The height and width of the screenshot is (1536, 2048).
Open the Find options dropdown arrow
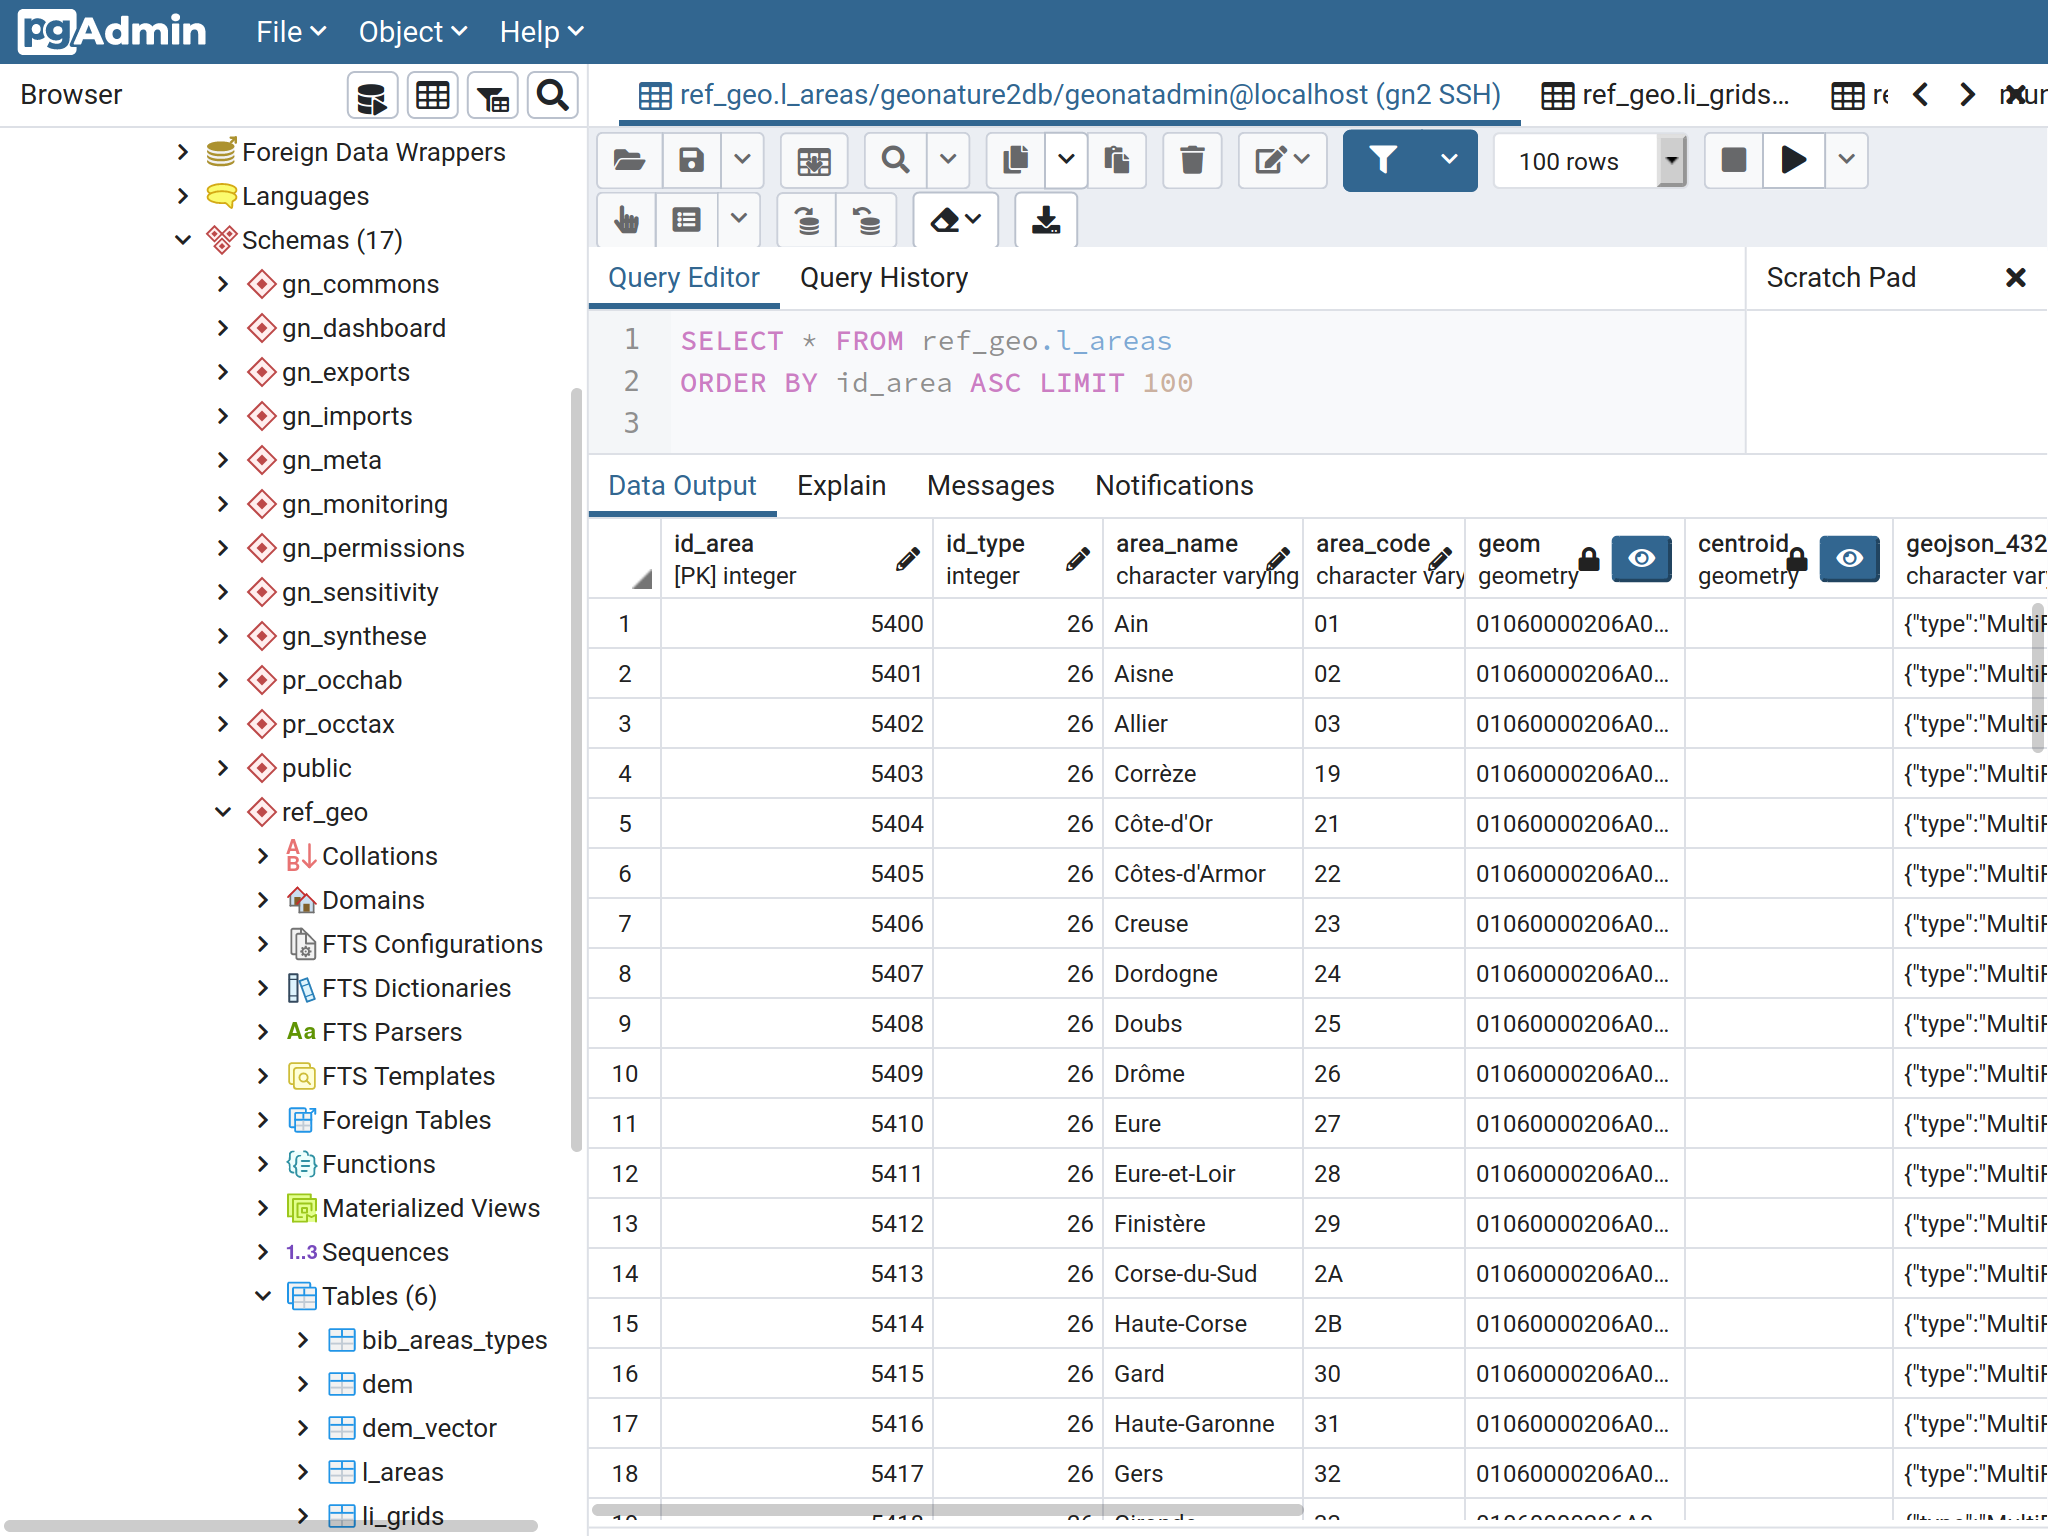click(x=948, y=160)
